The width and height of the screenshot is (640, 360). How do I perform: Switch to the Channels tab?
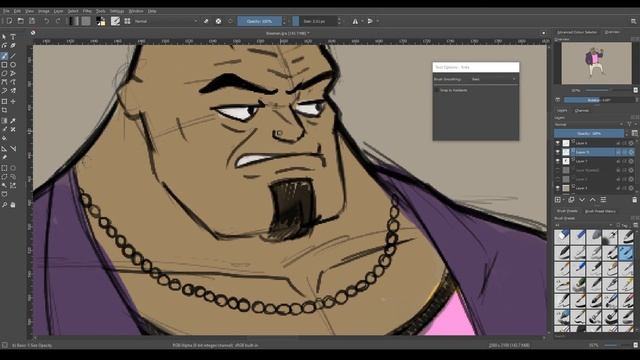(582, 110)
